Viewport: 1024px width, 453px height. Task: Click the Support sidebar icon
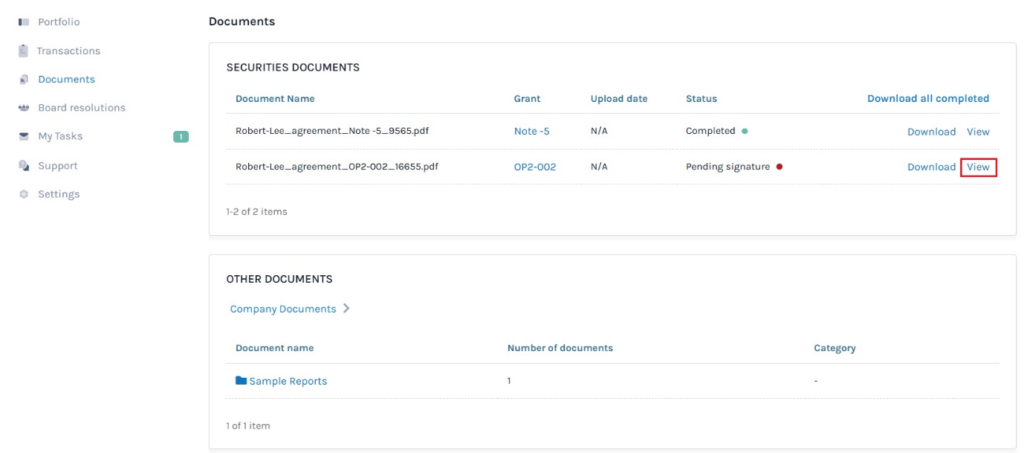23,166
